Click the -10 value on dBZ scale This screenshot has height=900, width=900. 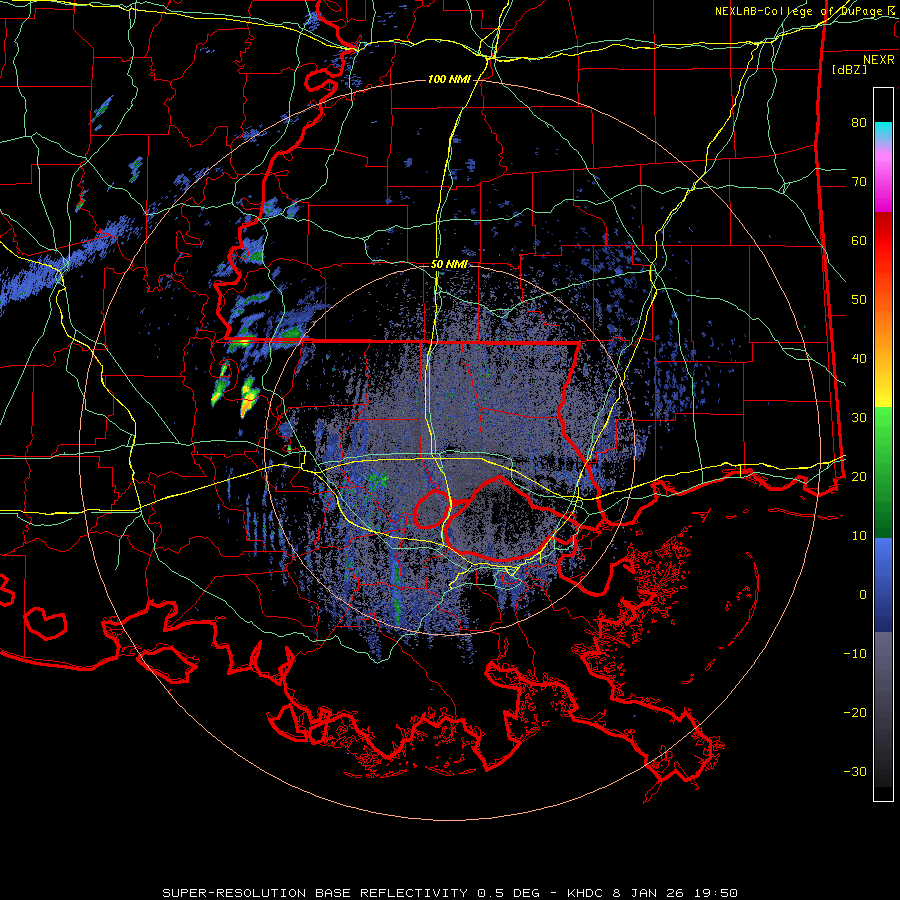coord(855,654)
